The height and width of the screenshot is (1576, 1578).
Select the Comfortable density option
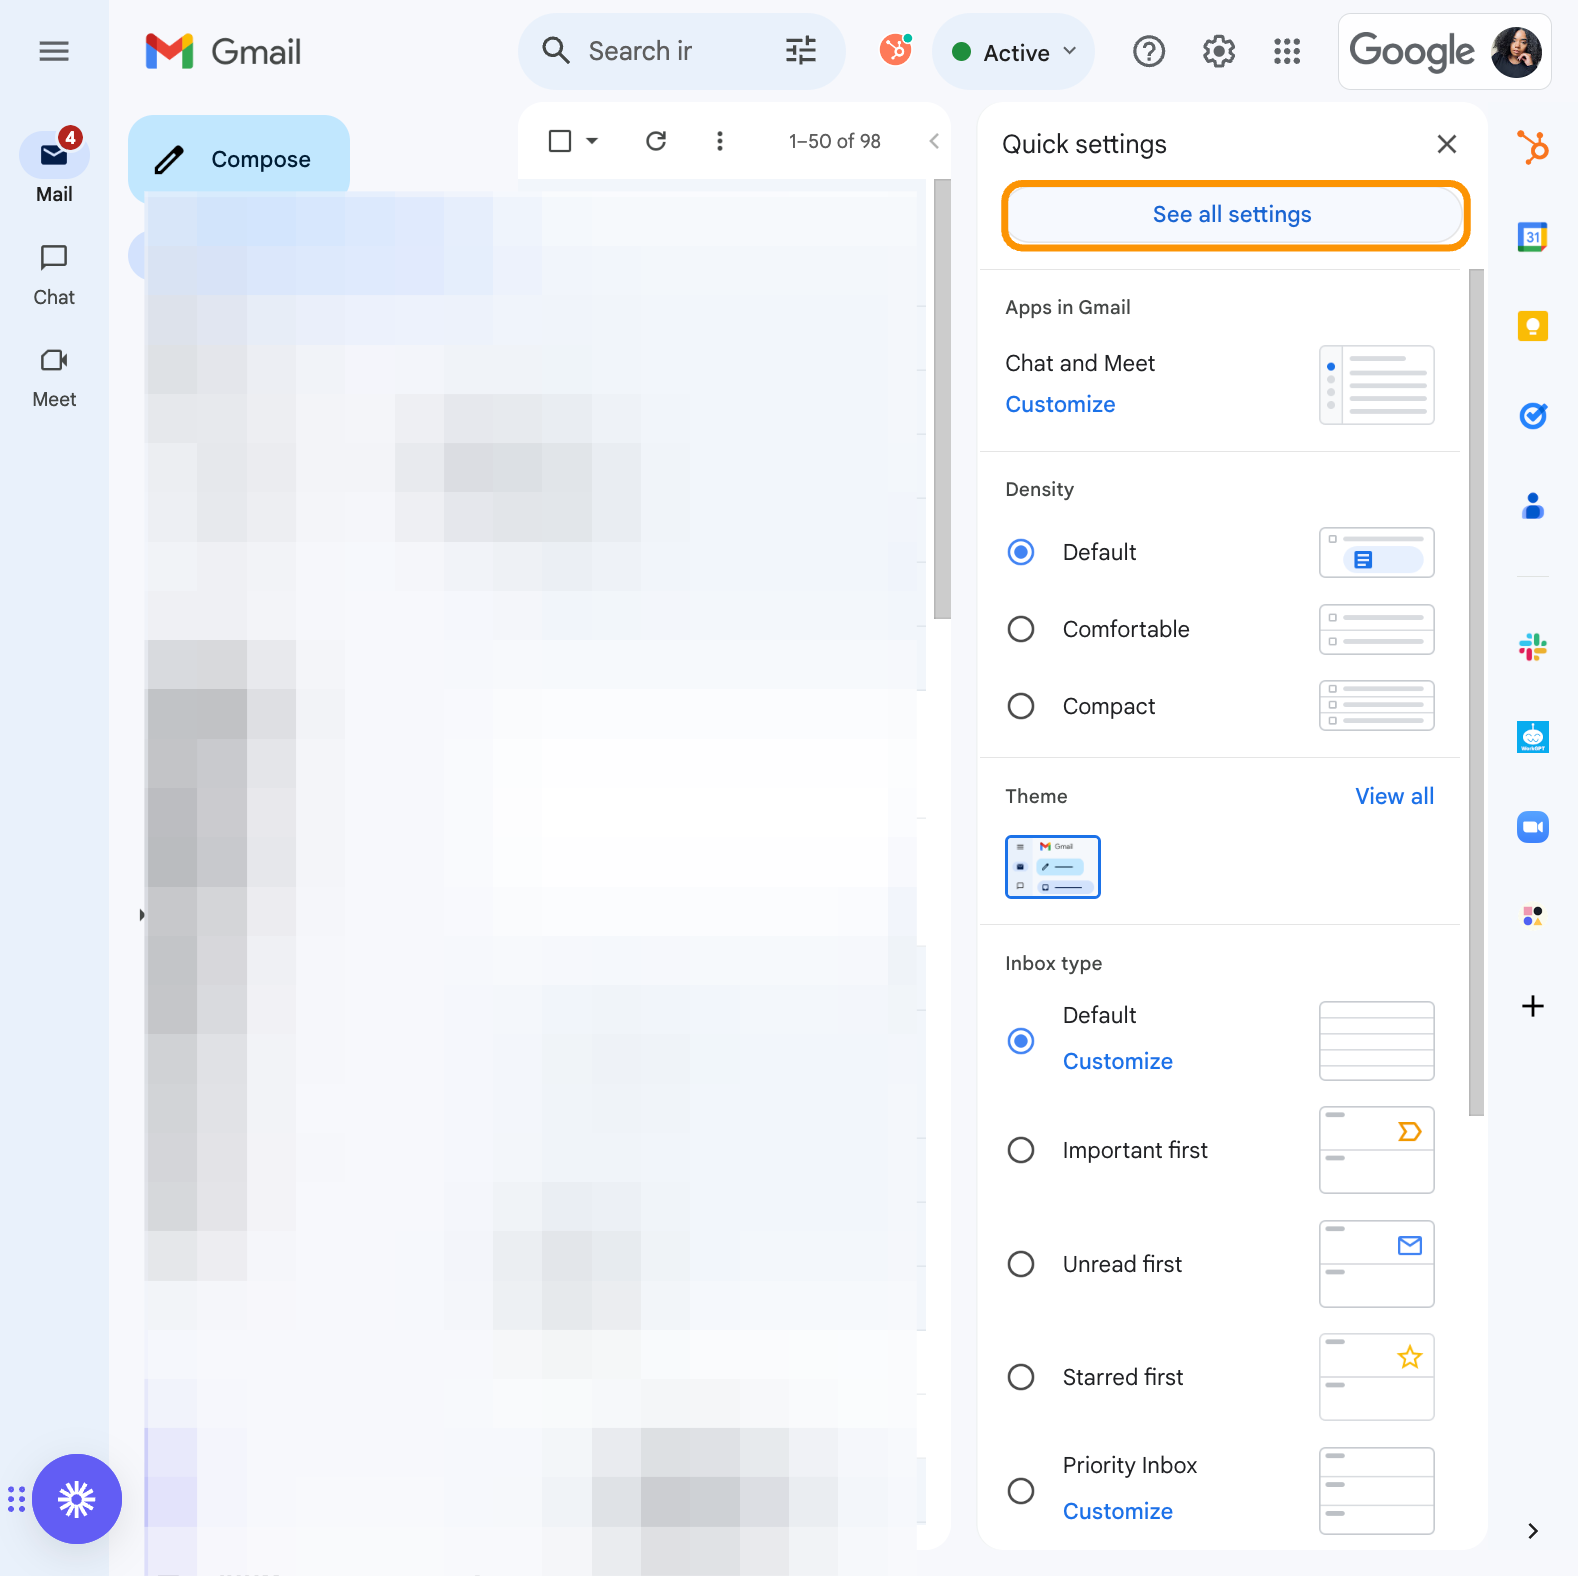[1021, 629]
